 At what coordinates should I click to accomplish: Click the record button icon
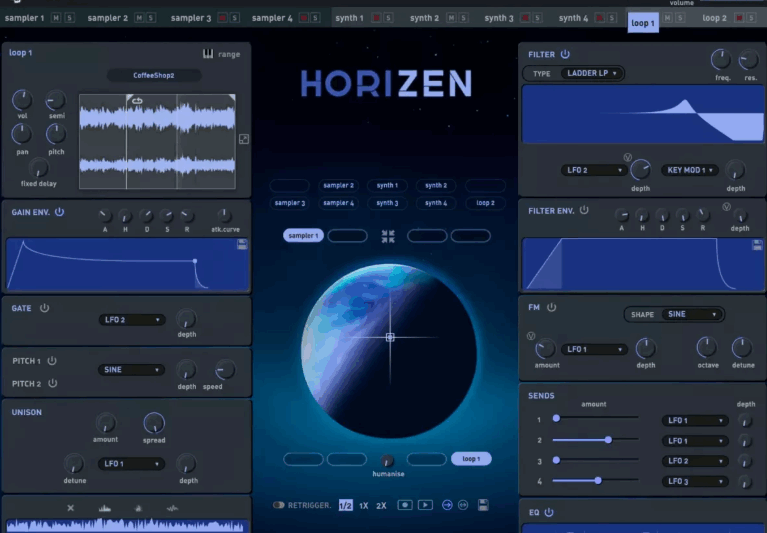(405, 505)
